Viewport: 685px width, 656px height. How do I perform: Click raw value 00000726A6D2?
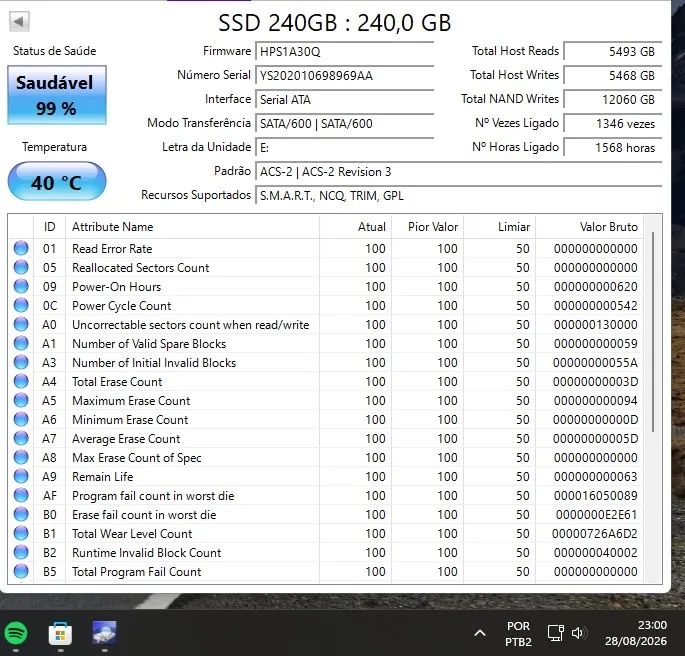point(595,534)
